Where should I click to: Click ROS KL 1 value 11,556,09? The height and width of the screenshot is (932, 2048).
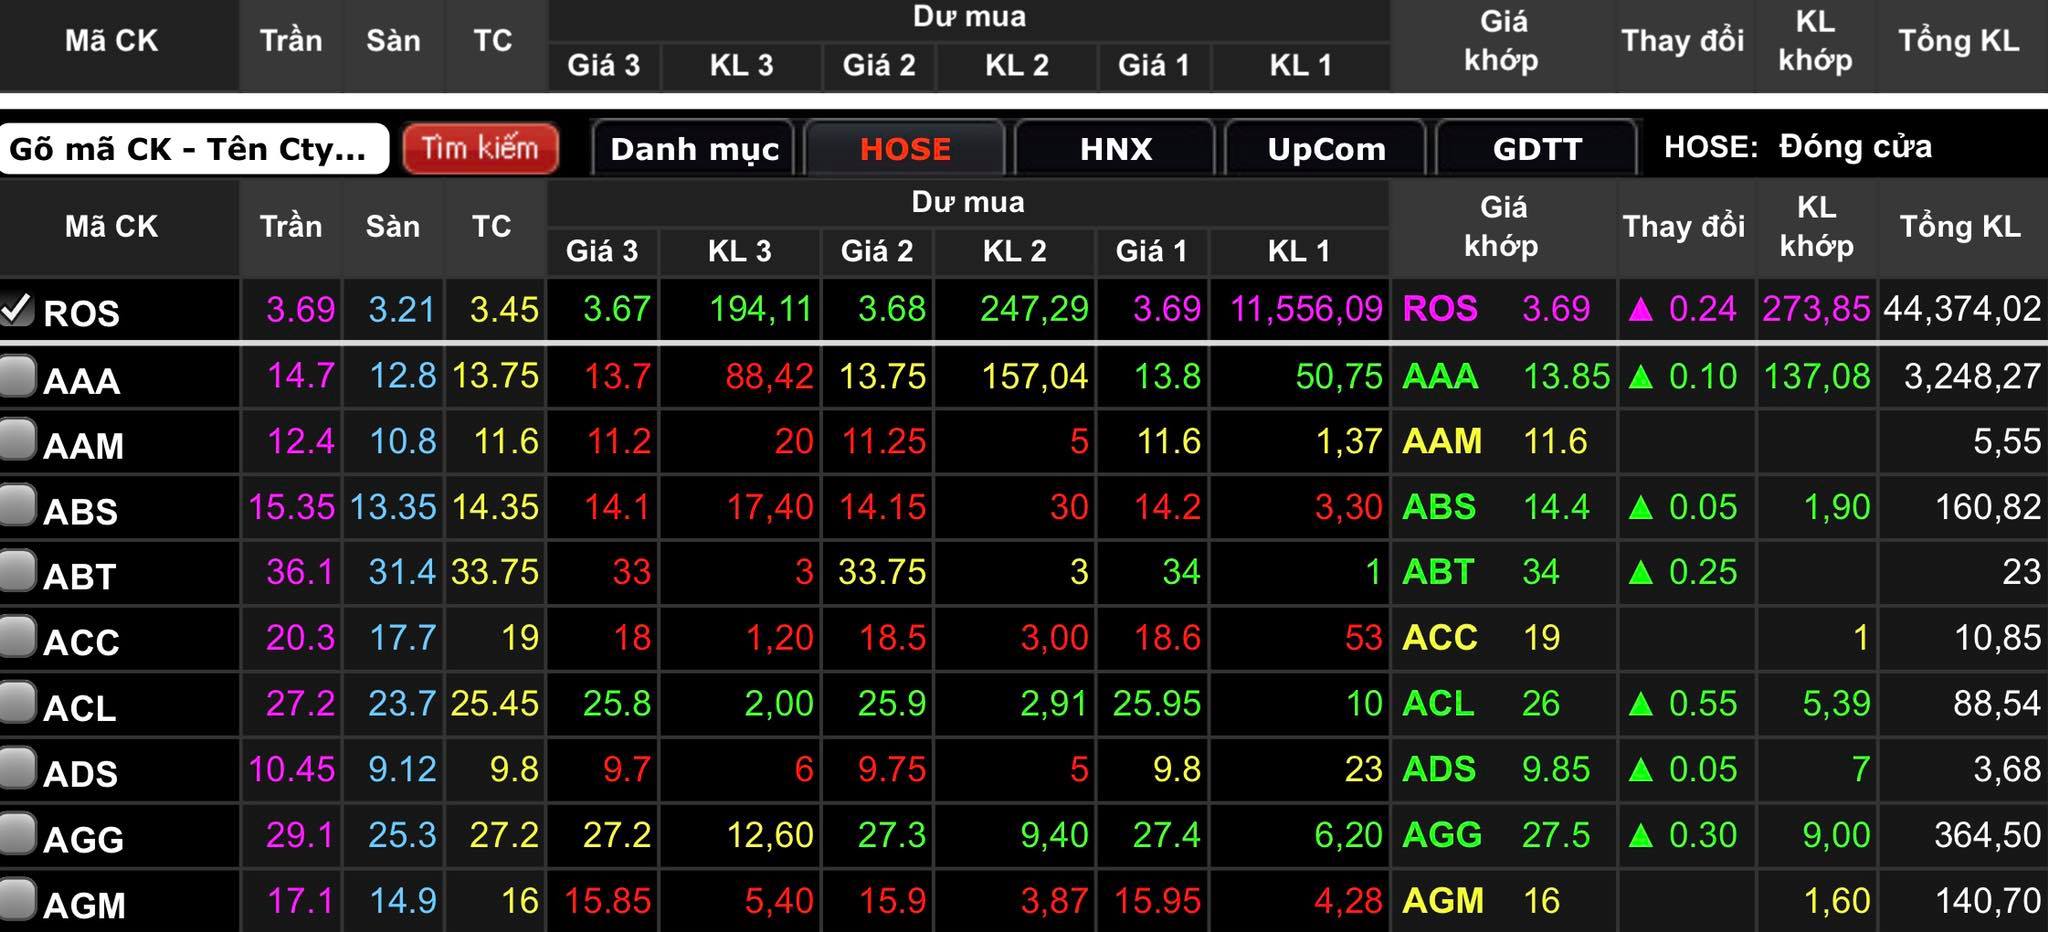[1306, 309]
